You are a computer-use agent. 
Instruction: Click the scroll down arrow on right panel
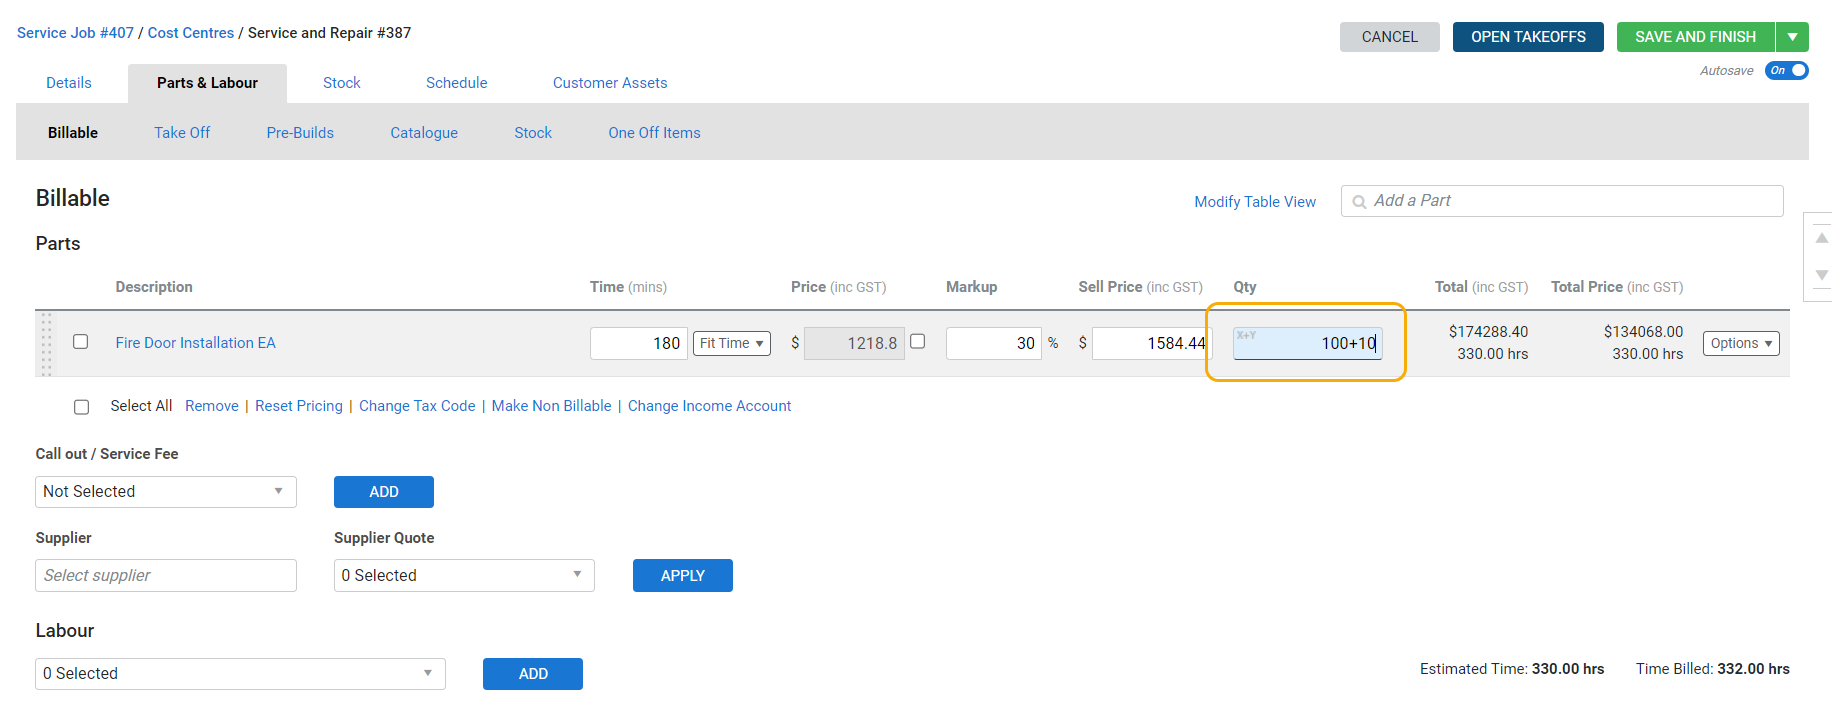tap(1821, 274)
